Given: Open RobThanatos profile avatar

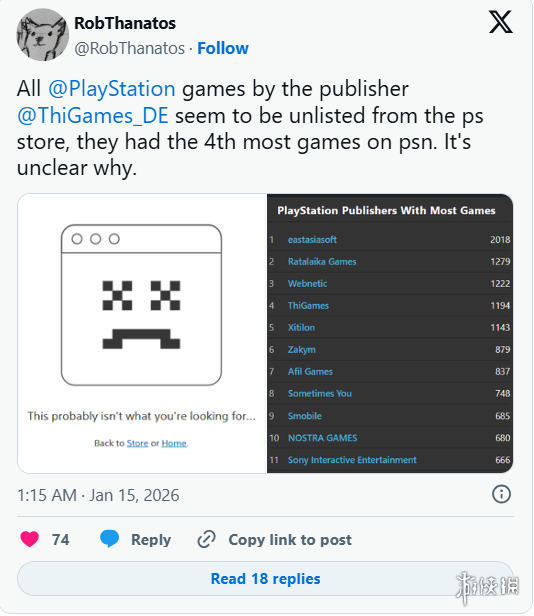Looking at the screenshot, I should [x=42, y=35].
